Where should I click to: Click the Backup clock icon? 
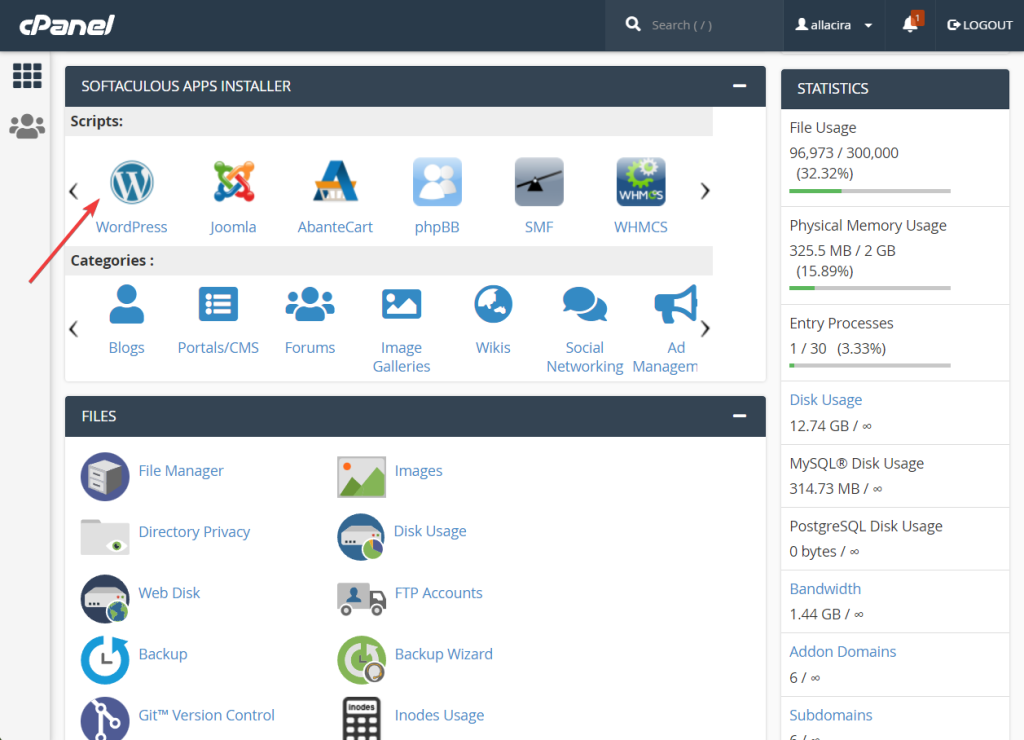105,660
